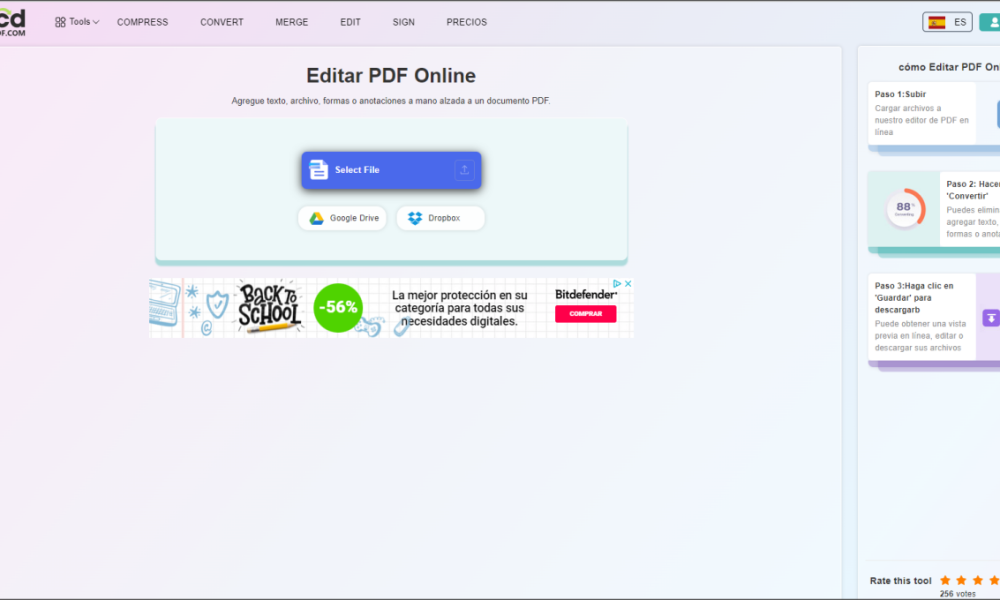1000x600 pixels.
Task: Import a file from Dropbox
Action: coord(440,218)
